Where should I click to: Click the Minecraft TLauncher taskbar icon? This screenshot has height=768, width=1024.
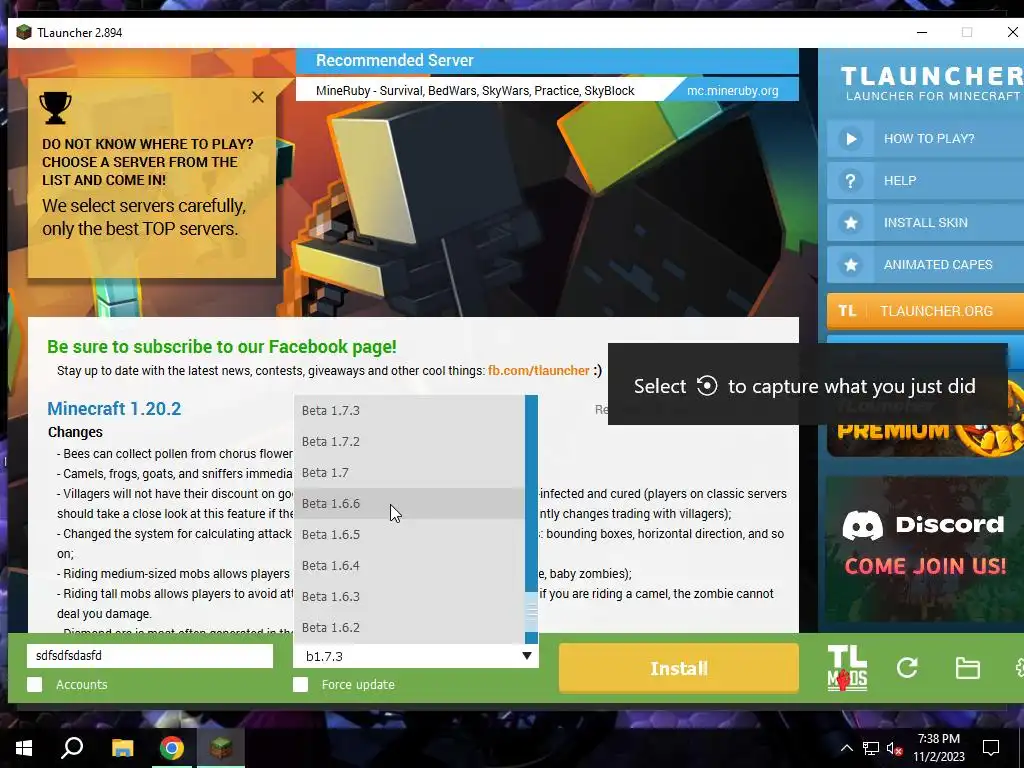pos(221,748)
